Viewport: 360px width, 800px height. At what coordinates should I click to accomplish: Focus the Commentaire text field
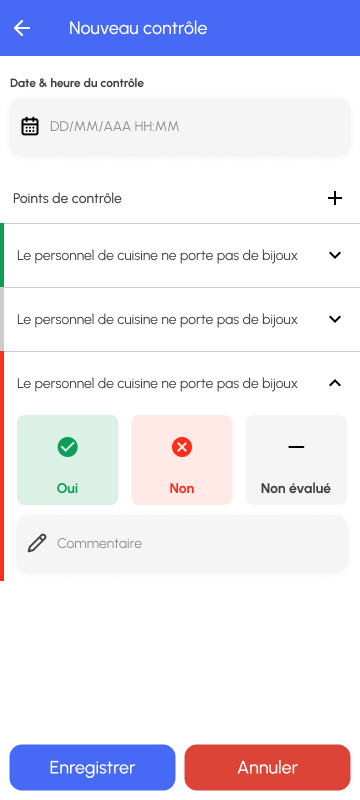182,543
